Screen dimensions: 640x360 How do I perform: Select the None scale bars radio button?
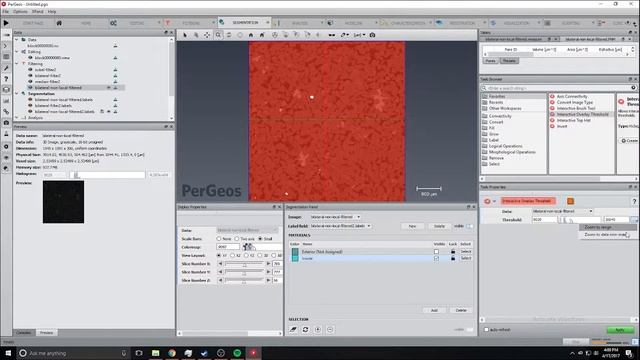pos(219,239)
